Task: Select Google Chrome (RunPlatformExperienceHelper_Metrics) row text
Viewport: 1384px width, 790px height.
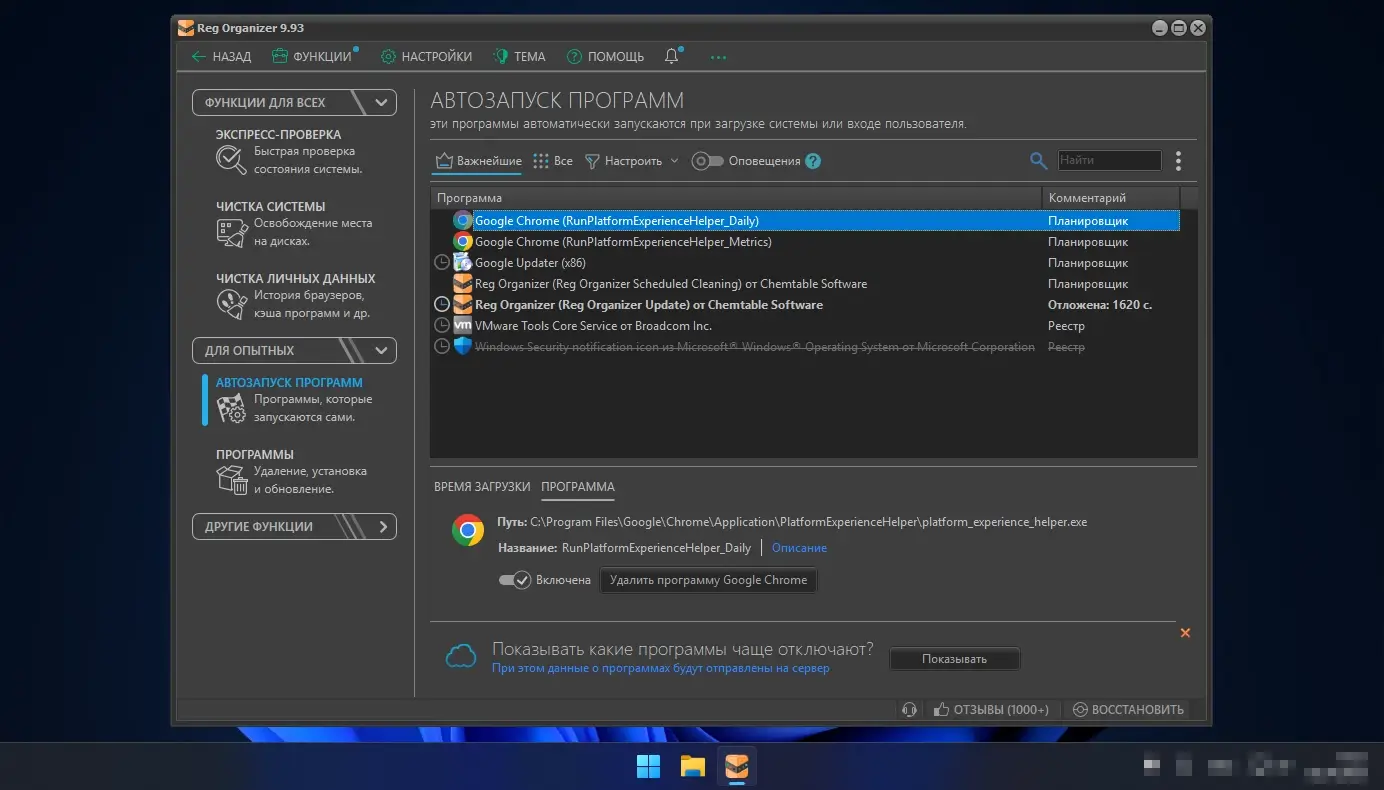Action: point(623,242)
